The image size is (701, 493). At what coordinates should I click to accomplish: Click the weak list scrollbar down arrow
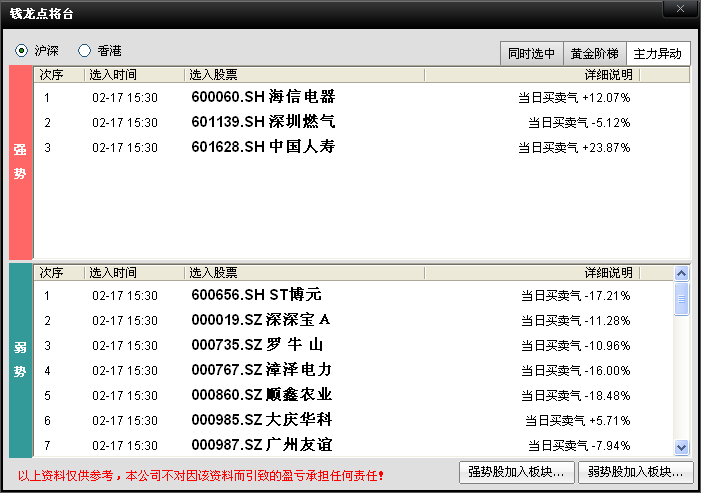681,447
